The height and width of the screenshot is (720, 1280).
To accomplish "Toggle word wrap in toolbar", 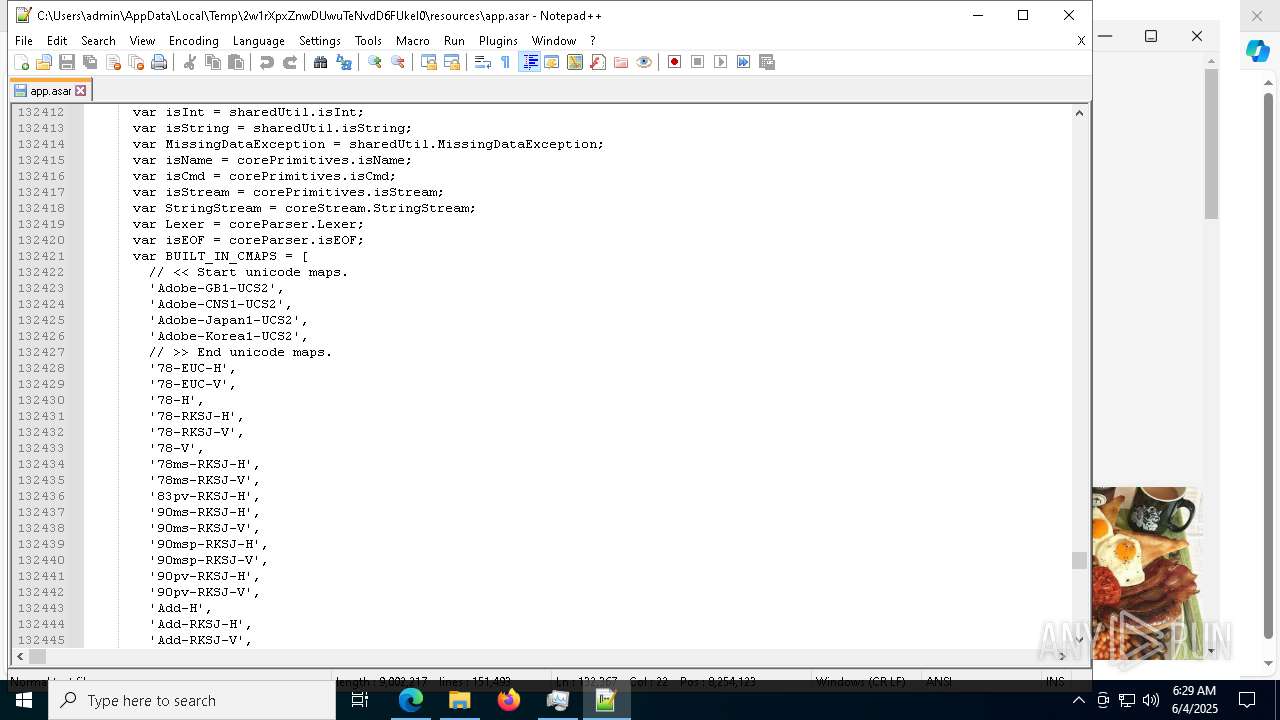I will point(483,62).
